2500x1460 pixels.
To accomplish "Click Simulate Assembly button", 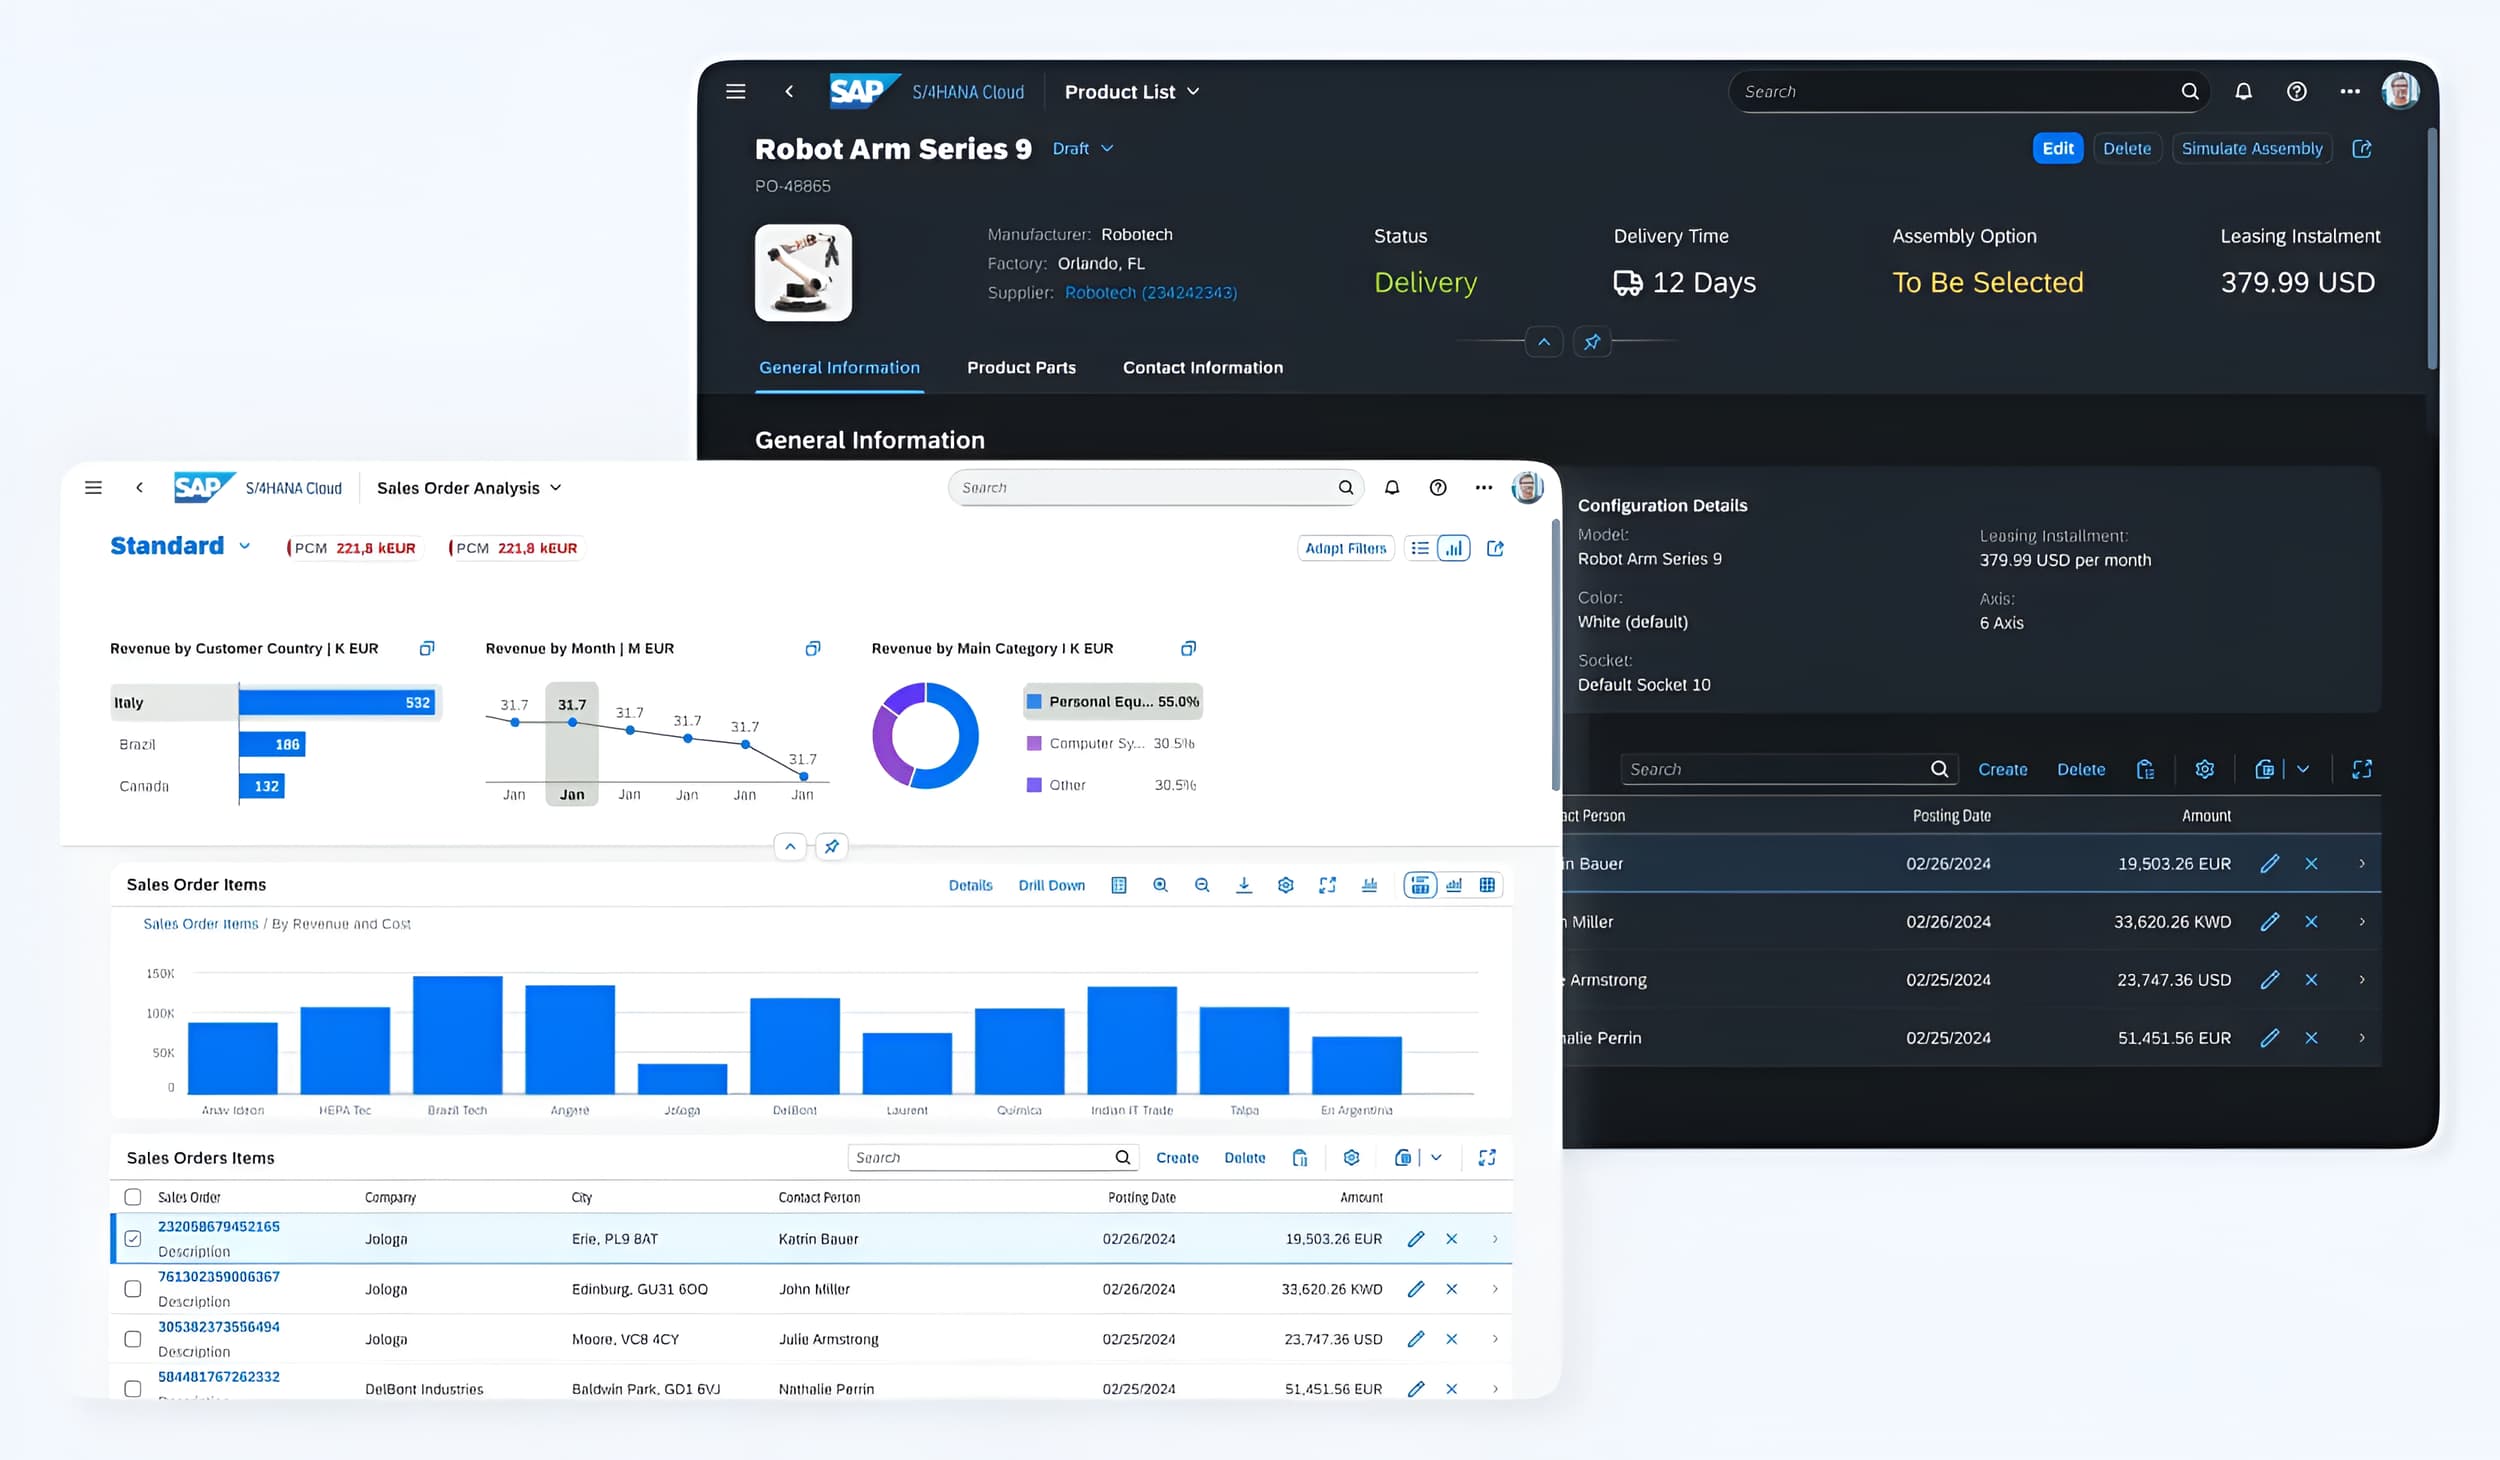I will (x=2251, y=148).
